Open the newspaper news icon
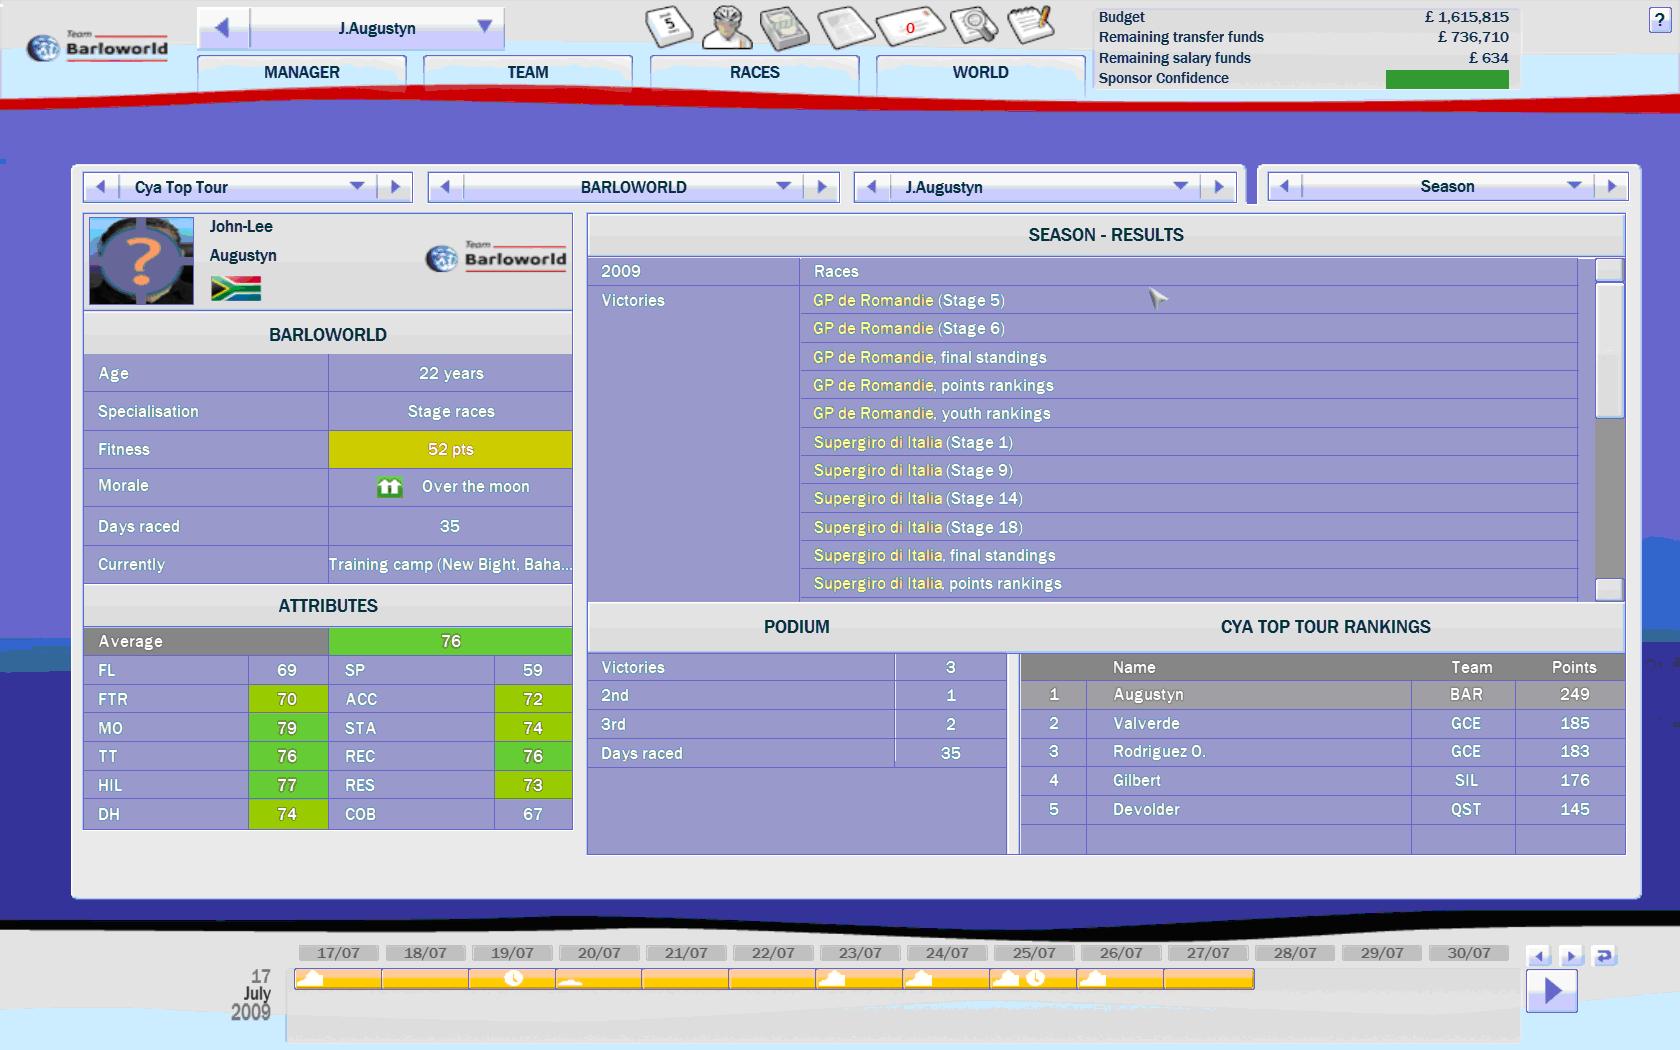The height and width of the screenshot is (1050, 1680). (846, 27)
